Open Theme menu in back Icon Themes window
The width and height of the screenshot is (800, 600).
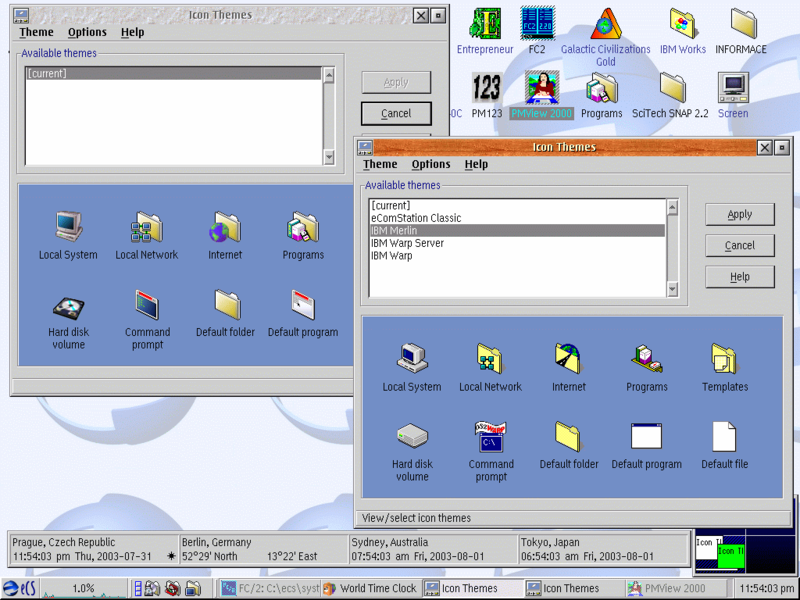click(x=36, y=32)
